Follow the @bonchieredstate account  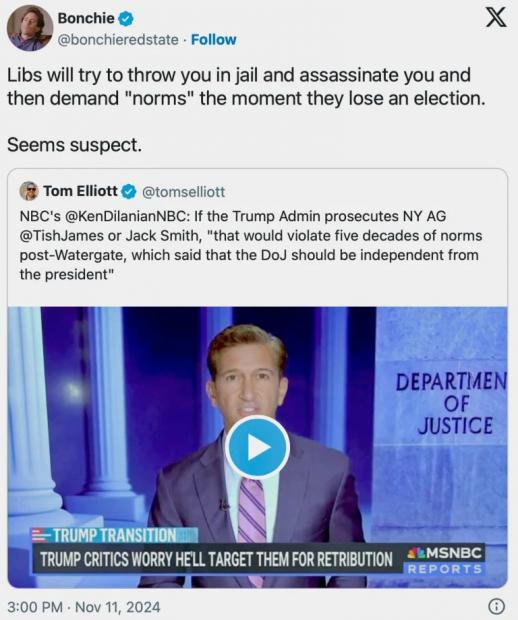[x=214, y=40]
